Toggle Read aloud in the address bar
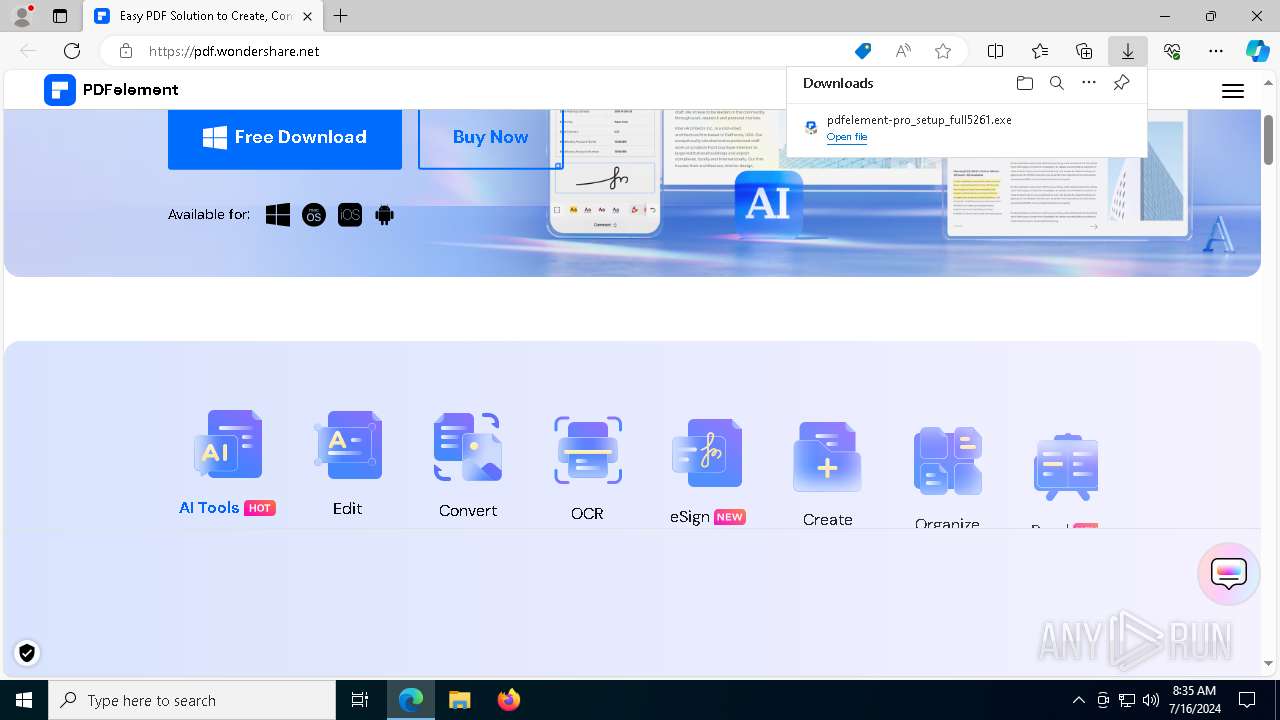The image size is (1280, 720). click(x=903, y=51)
